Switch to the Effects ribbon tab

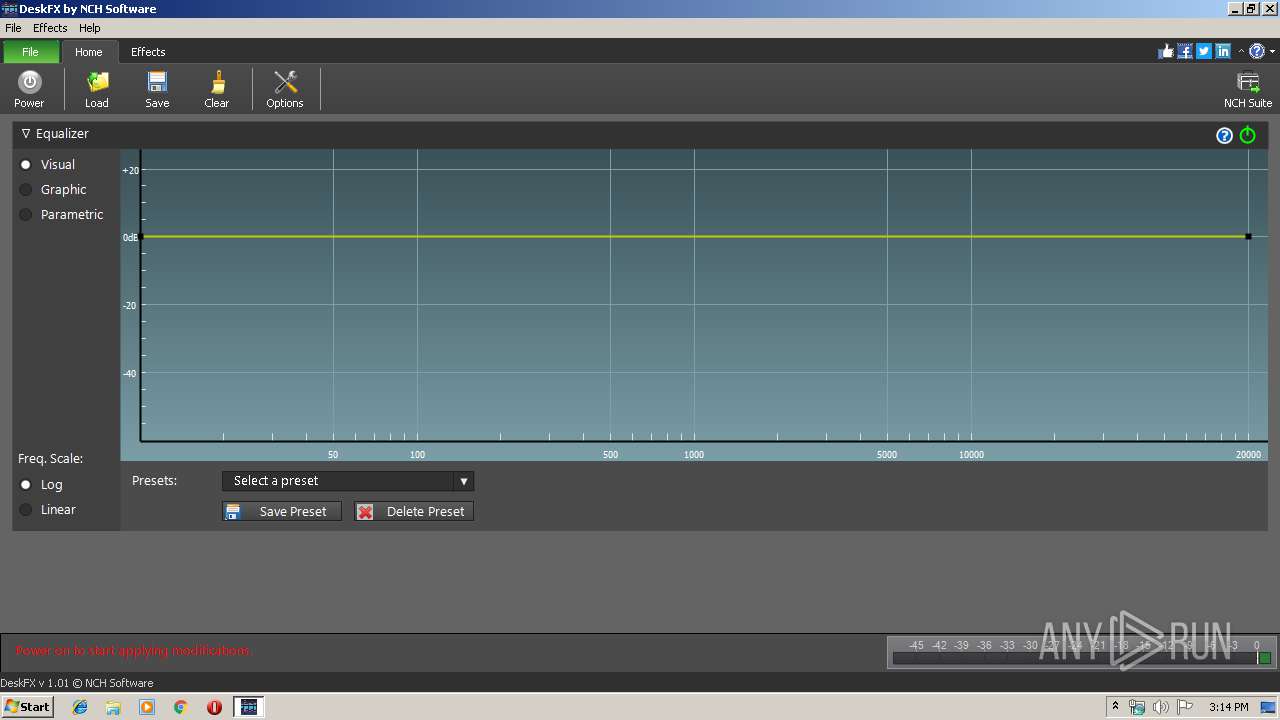point(148,52)
